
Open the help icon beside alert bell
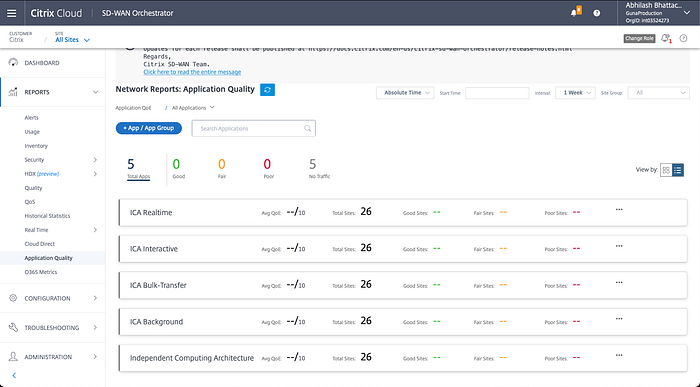(683, 38)
